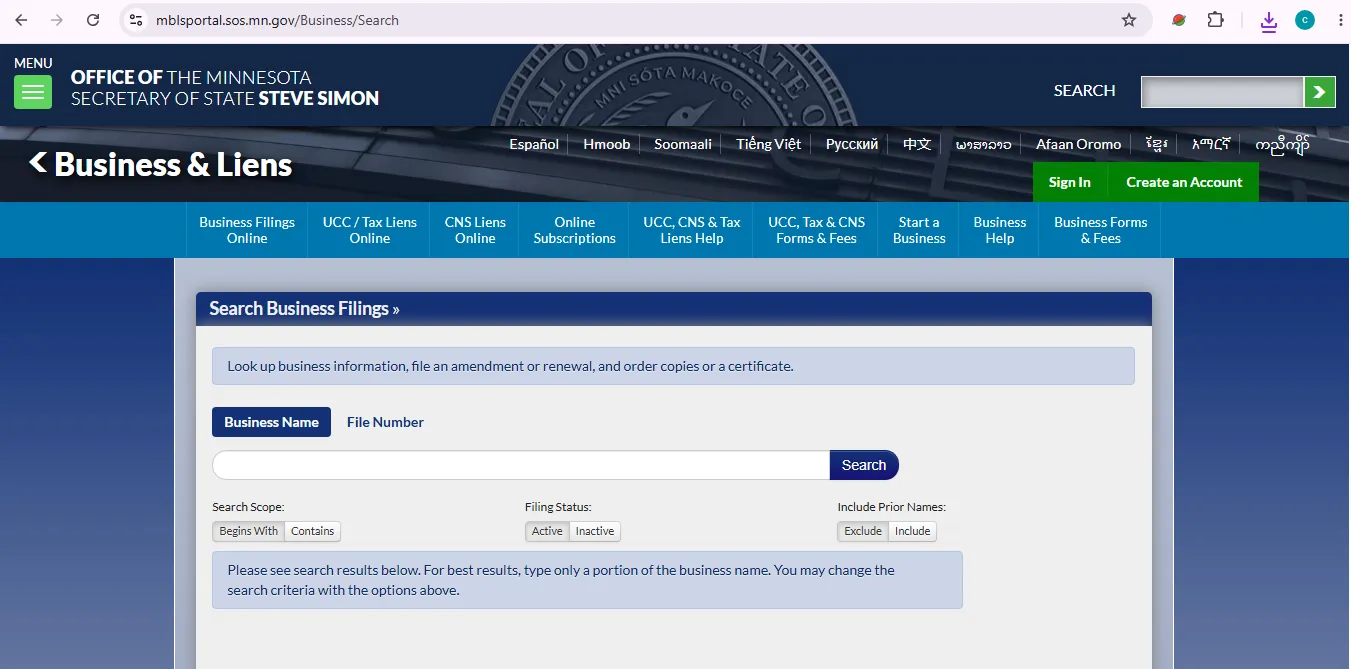Open the green hamburger MENU button
Viewport: 1351px width, 669px height.
(x=33, y=92)
